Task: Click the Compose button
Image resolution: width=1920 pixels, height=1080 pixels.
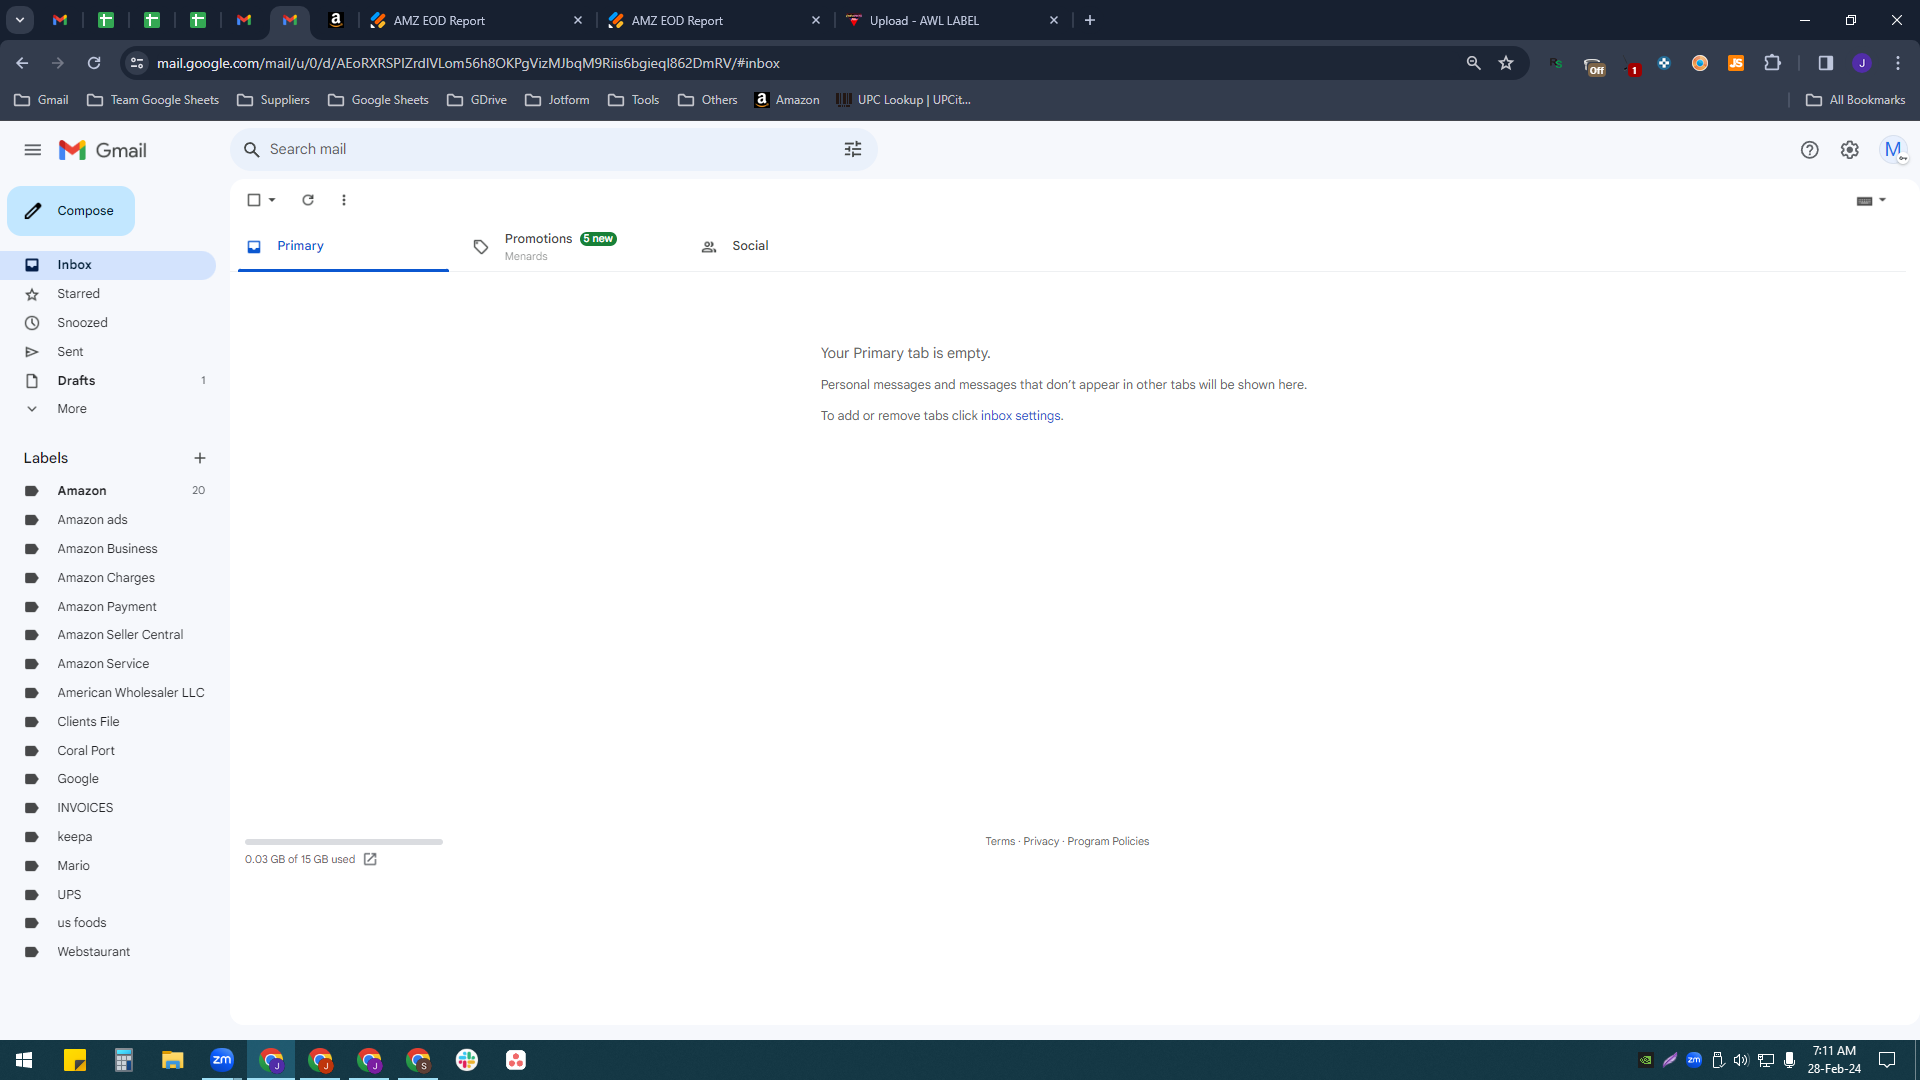Action: 71,211
